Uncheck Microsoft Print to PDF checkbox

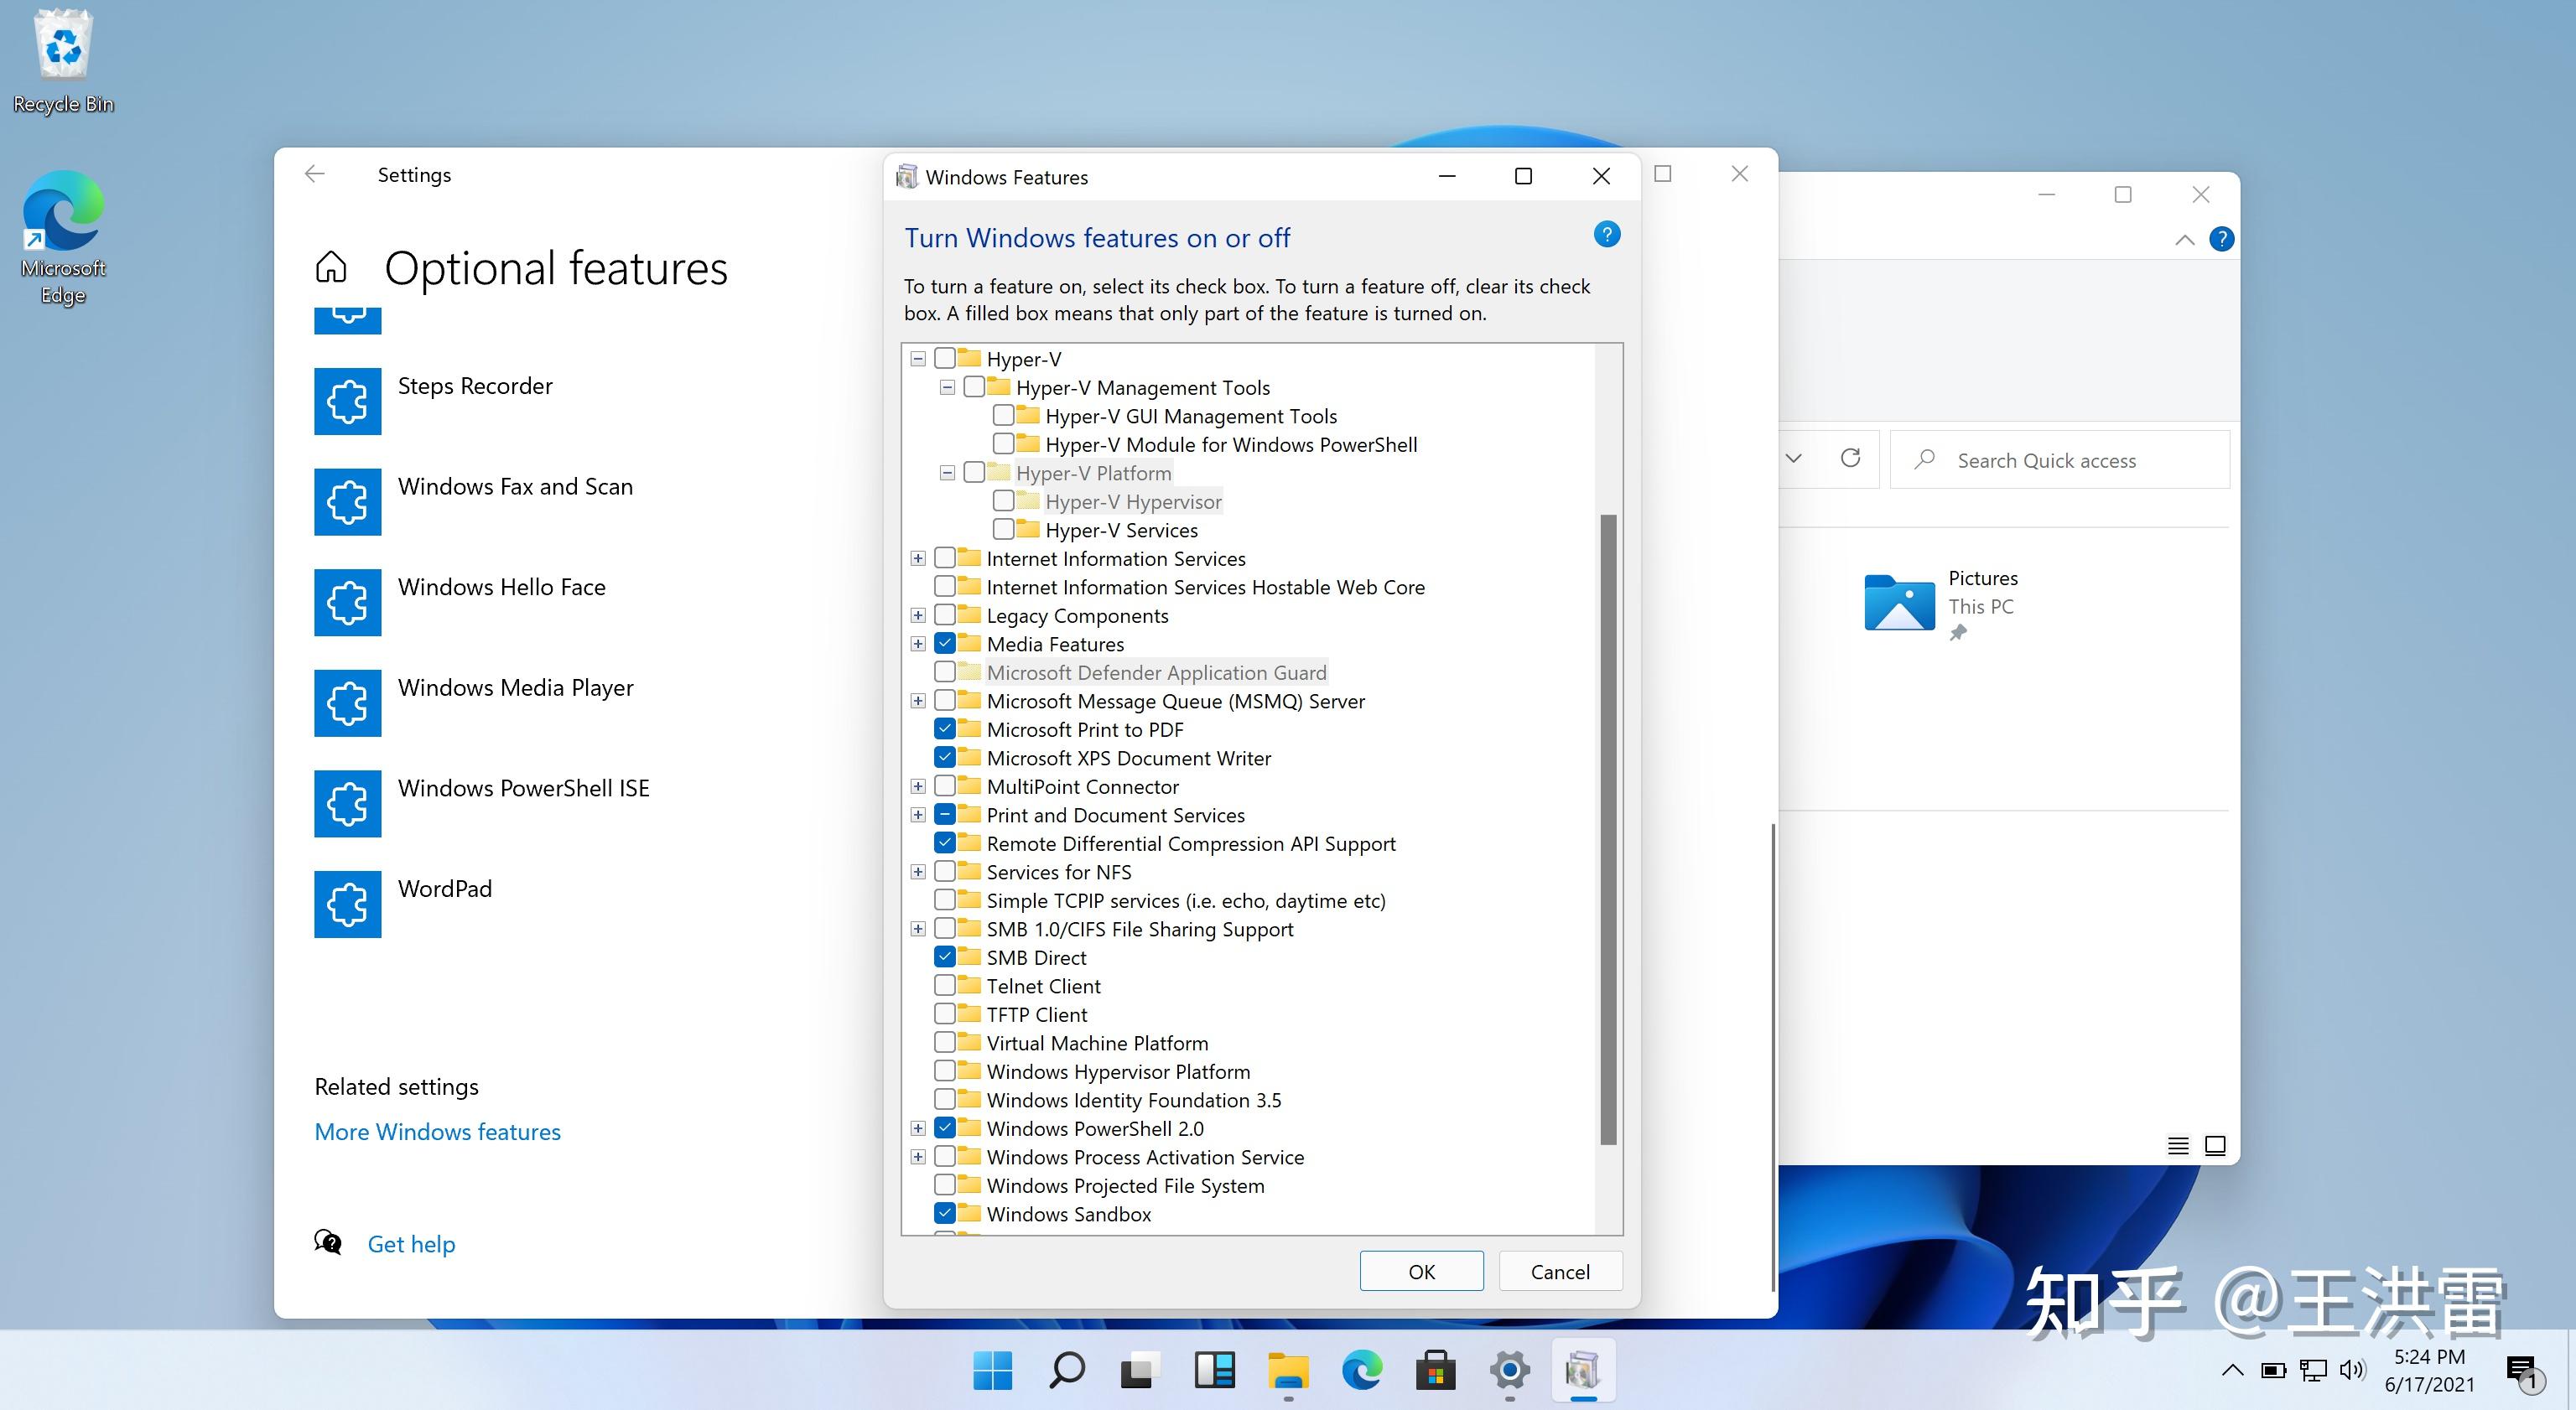coord(945,729)
